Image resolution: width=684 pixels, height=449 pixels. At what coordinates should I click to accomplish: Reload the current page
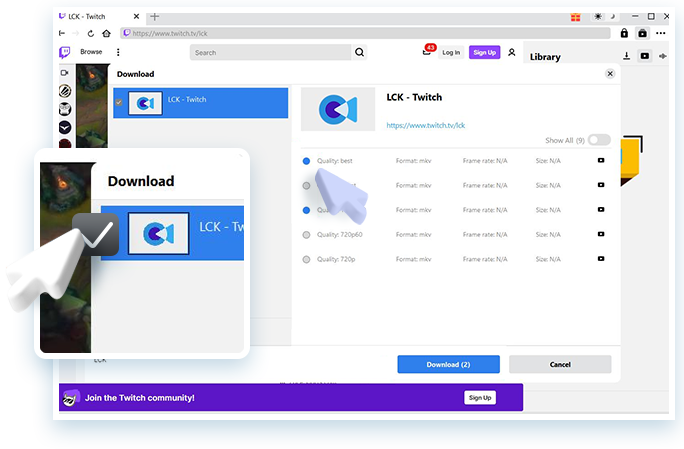91,33
